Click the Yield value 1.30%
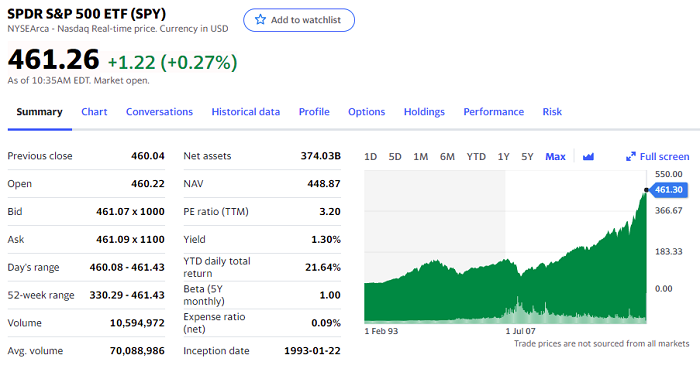The image size is (700, 372). 326,239
